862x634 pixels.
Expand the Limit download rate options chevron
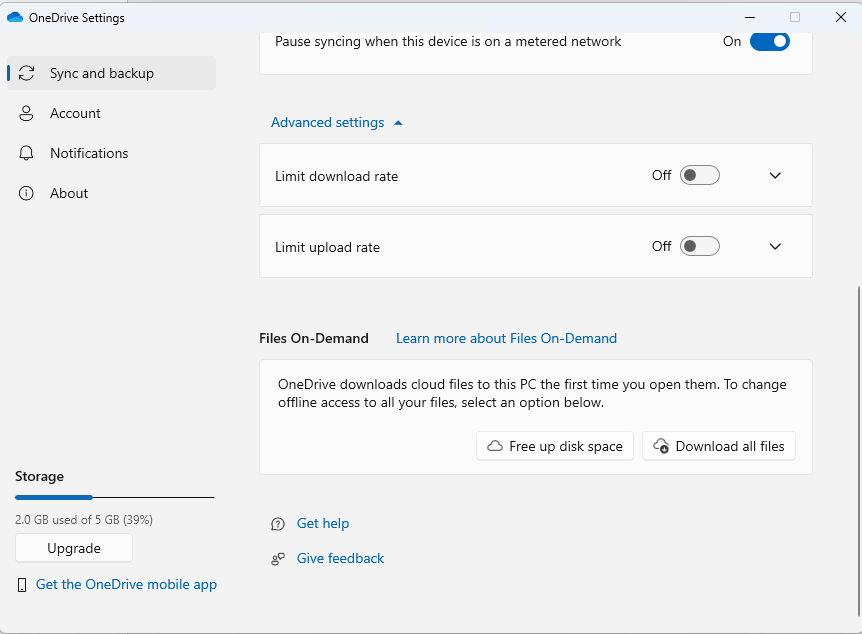point(775,175)
